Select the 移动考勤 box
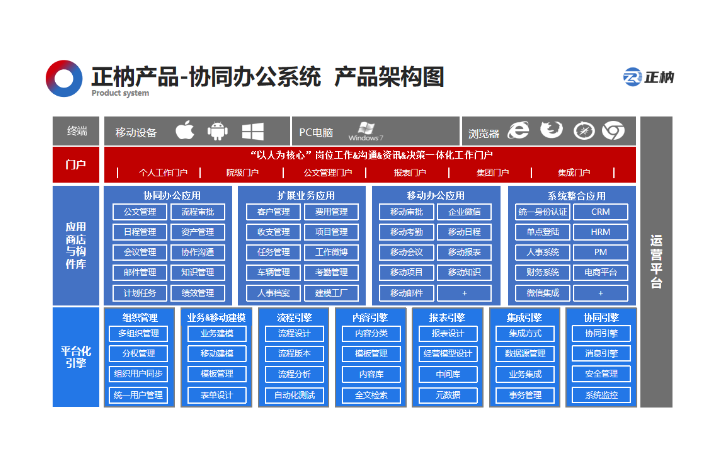 pyautogui.click(x=406, y=232)
